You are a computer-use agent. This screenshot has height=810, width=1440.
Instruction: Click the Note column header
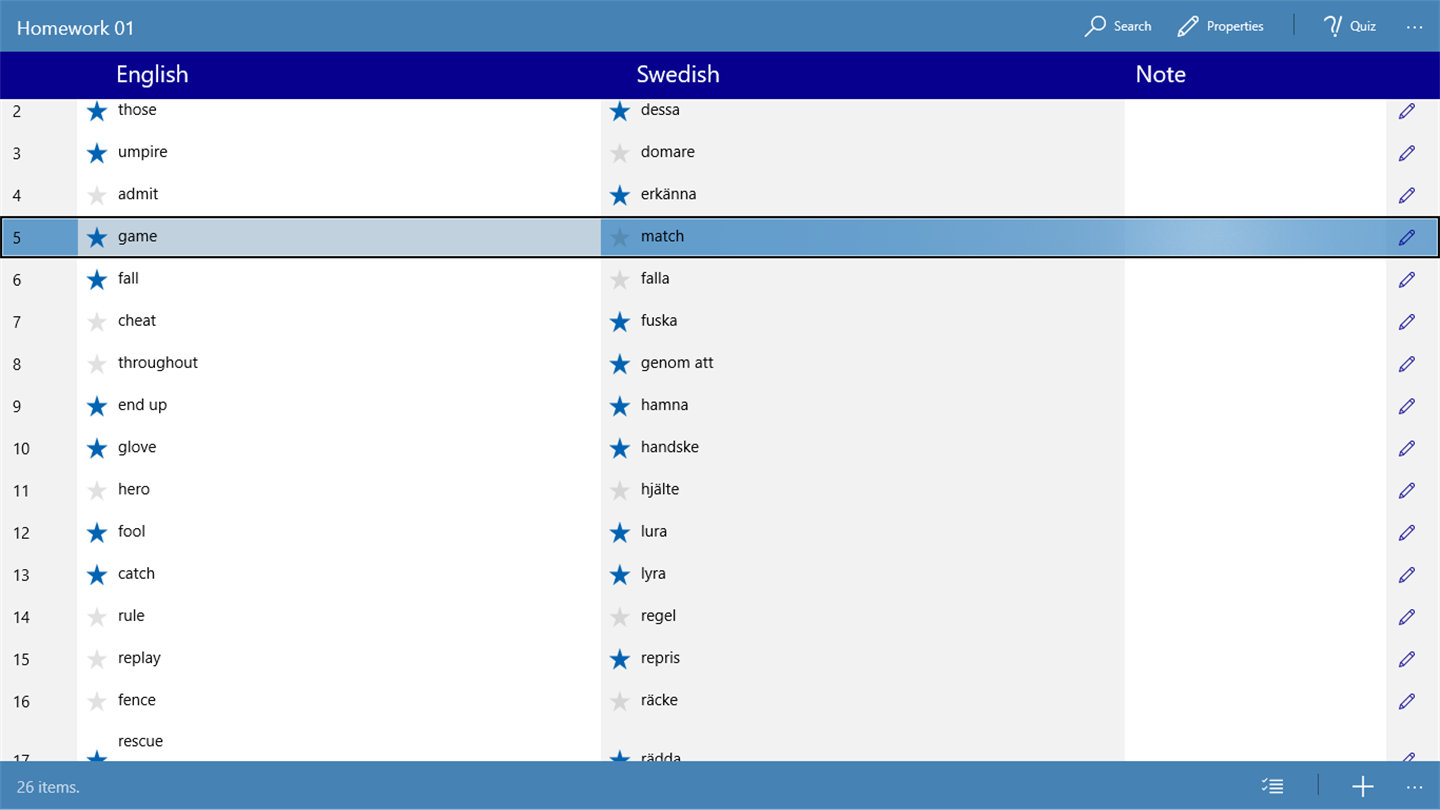[1160, 74]
